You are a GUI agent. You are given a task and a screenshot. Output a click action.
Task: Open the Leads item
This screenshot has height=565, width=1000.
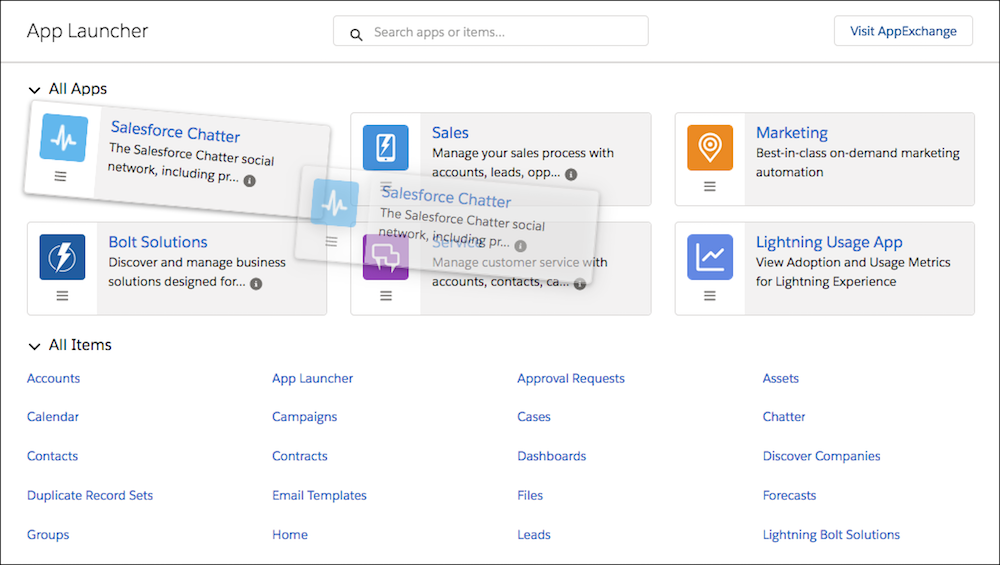pos(534,535)
